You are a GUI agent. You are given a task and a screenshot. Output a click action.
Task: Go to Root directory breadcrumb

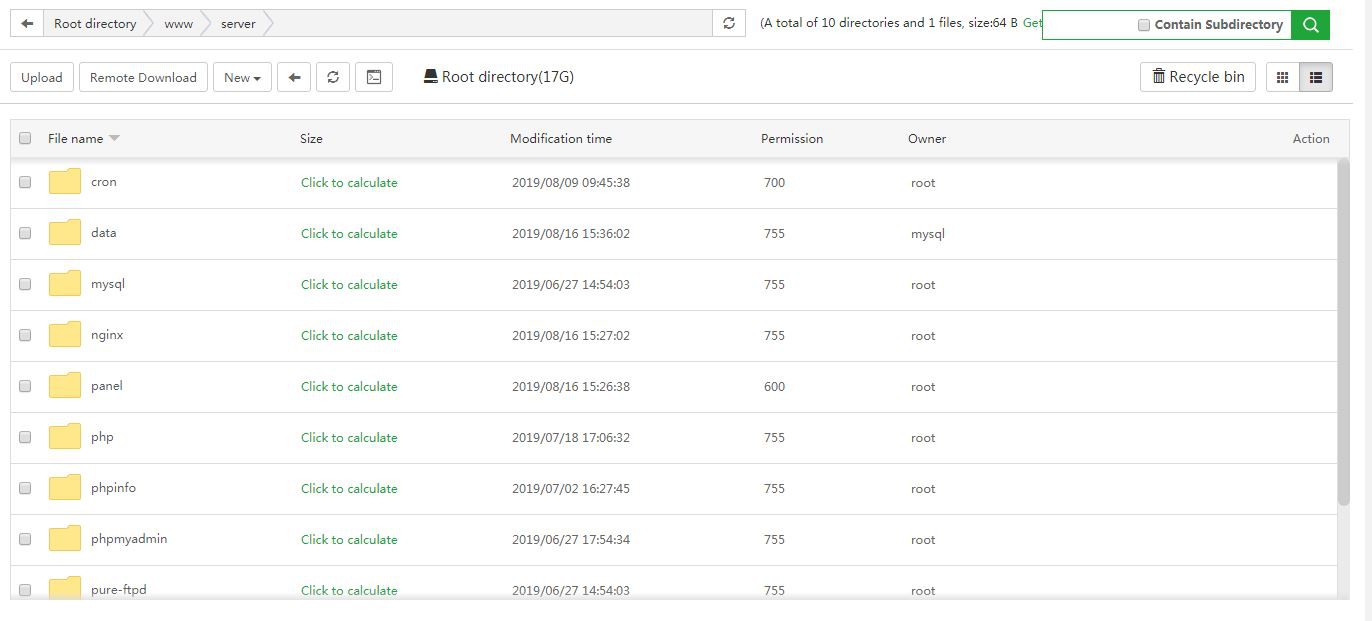click(95, 23)
